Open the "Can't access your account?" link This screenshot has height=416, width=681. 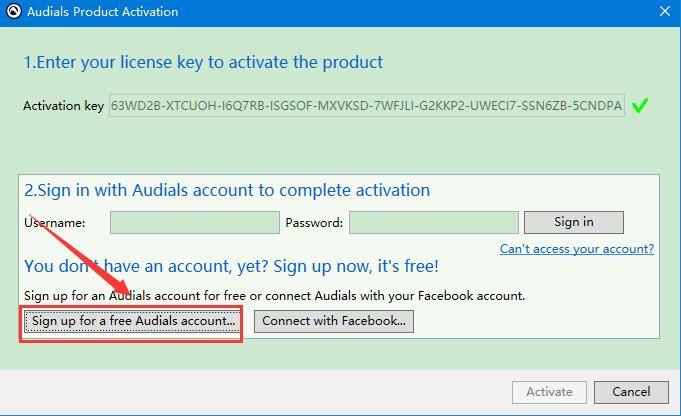577,249
